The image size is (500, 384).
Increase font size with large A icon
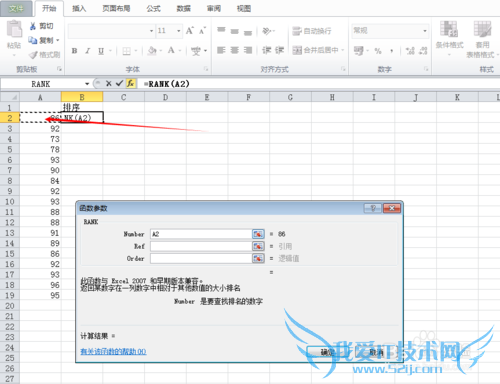[x=189, y=31]
